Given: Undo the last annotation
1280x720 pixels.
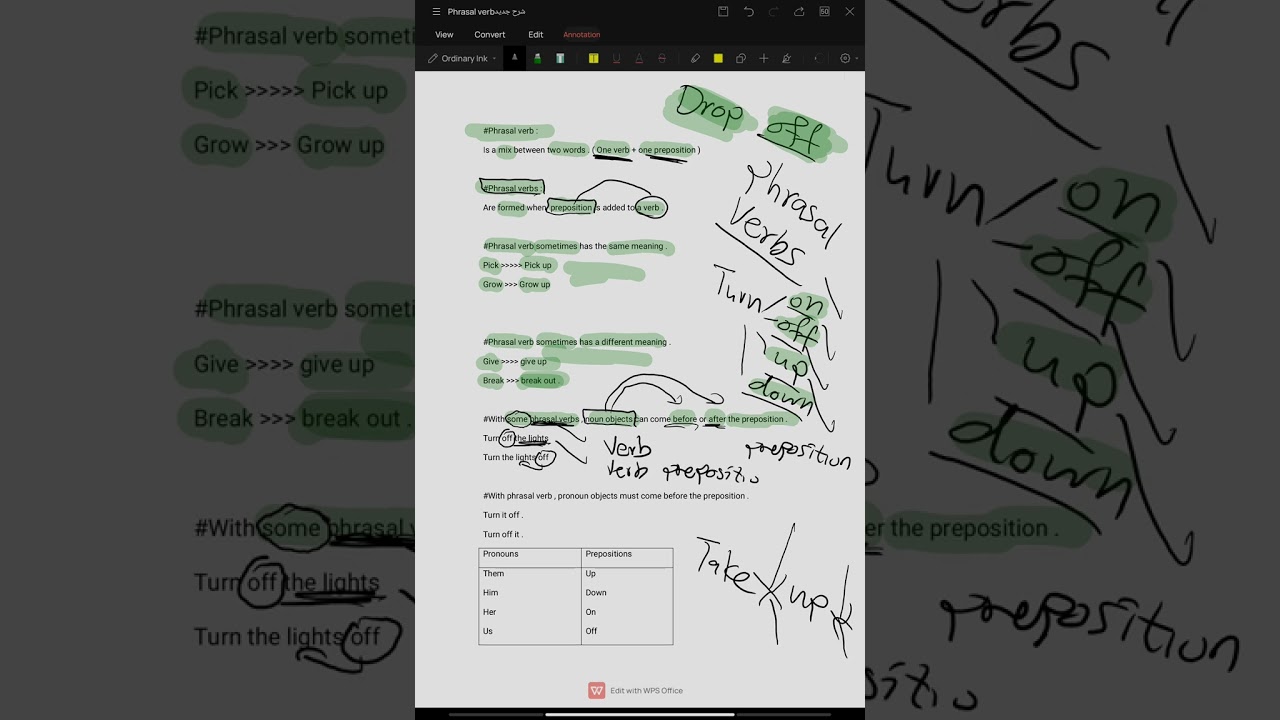Looking at the screenshot, I should coord(748,12).
